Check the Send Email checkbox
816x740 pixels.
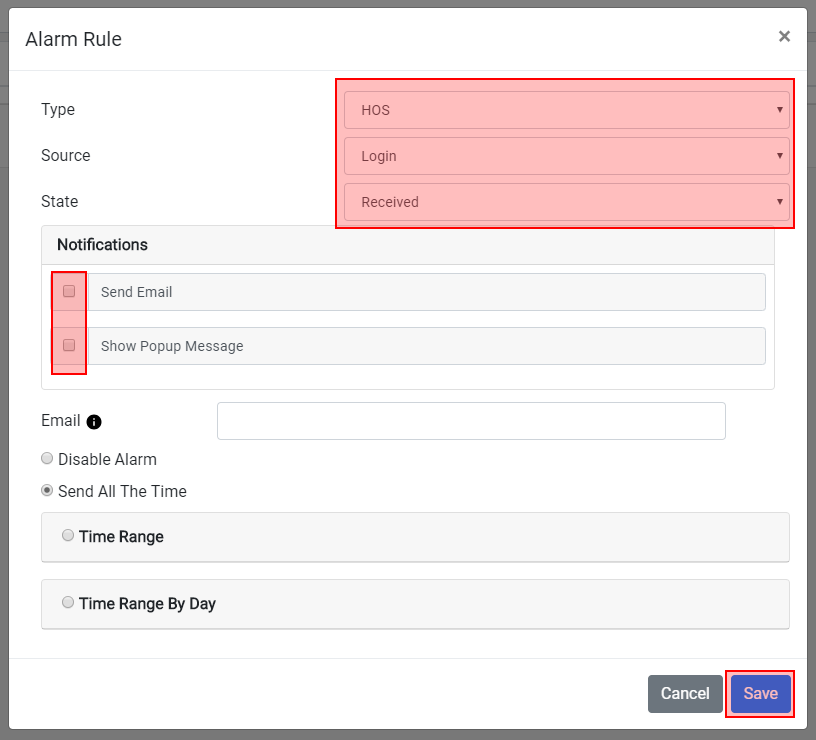pyautogui.click(x=69, y=291)
